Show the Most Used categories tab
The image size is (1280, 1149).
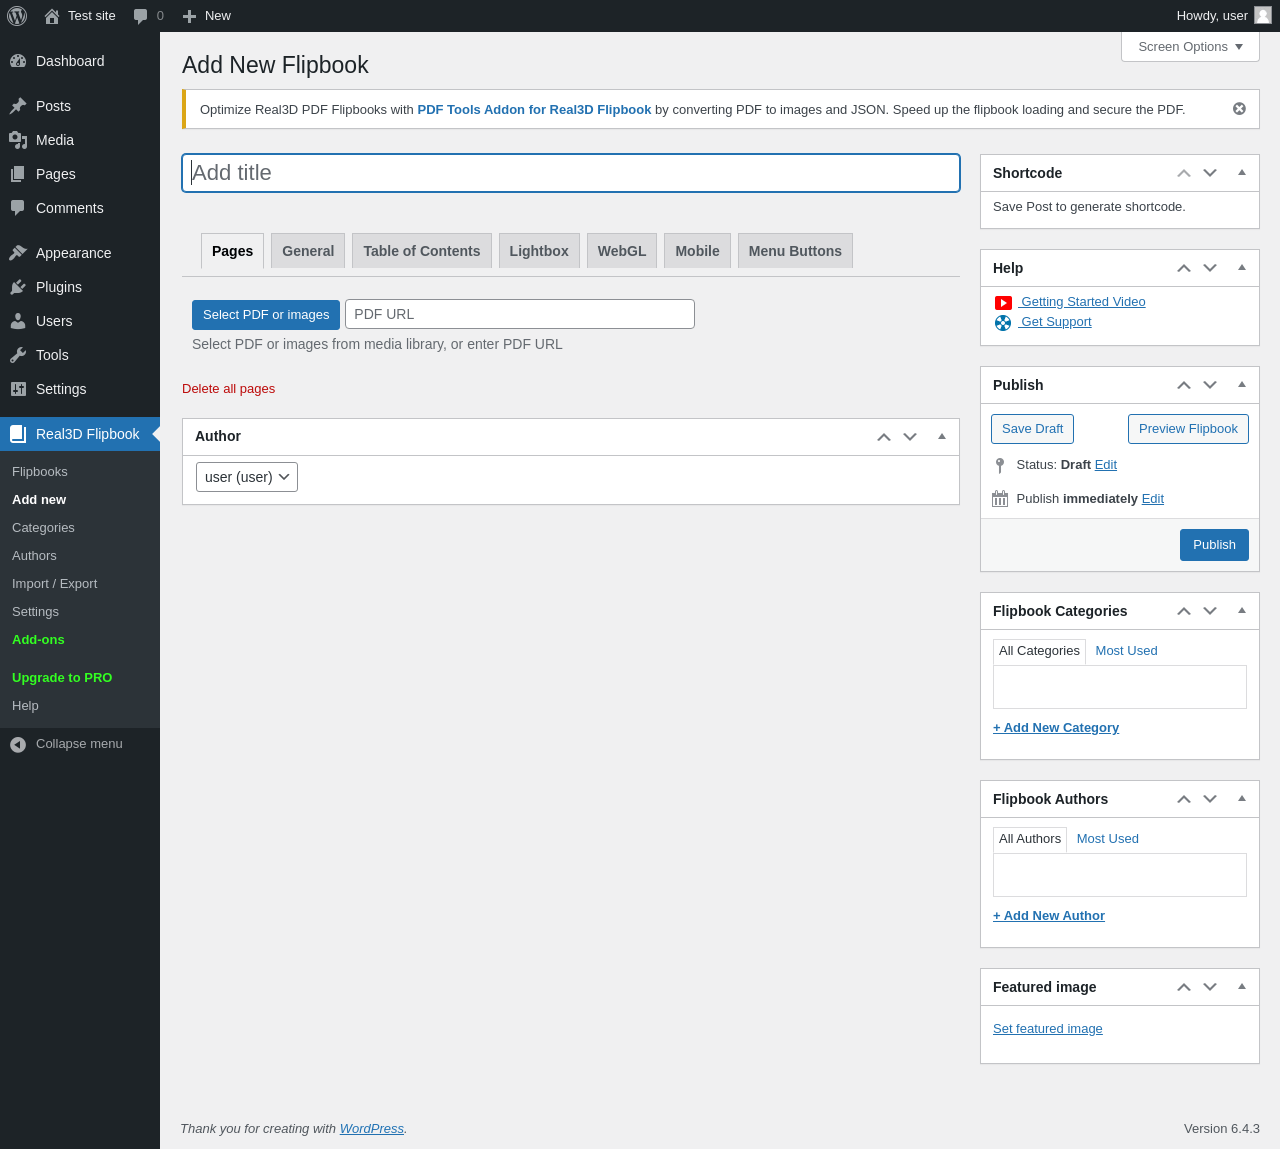(x=1126, y=651)
